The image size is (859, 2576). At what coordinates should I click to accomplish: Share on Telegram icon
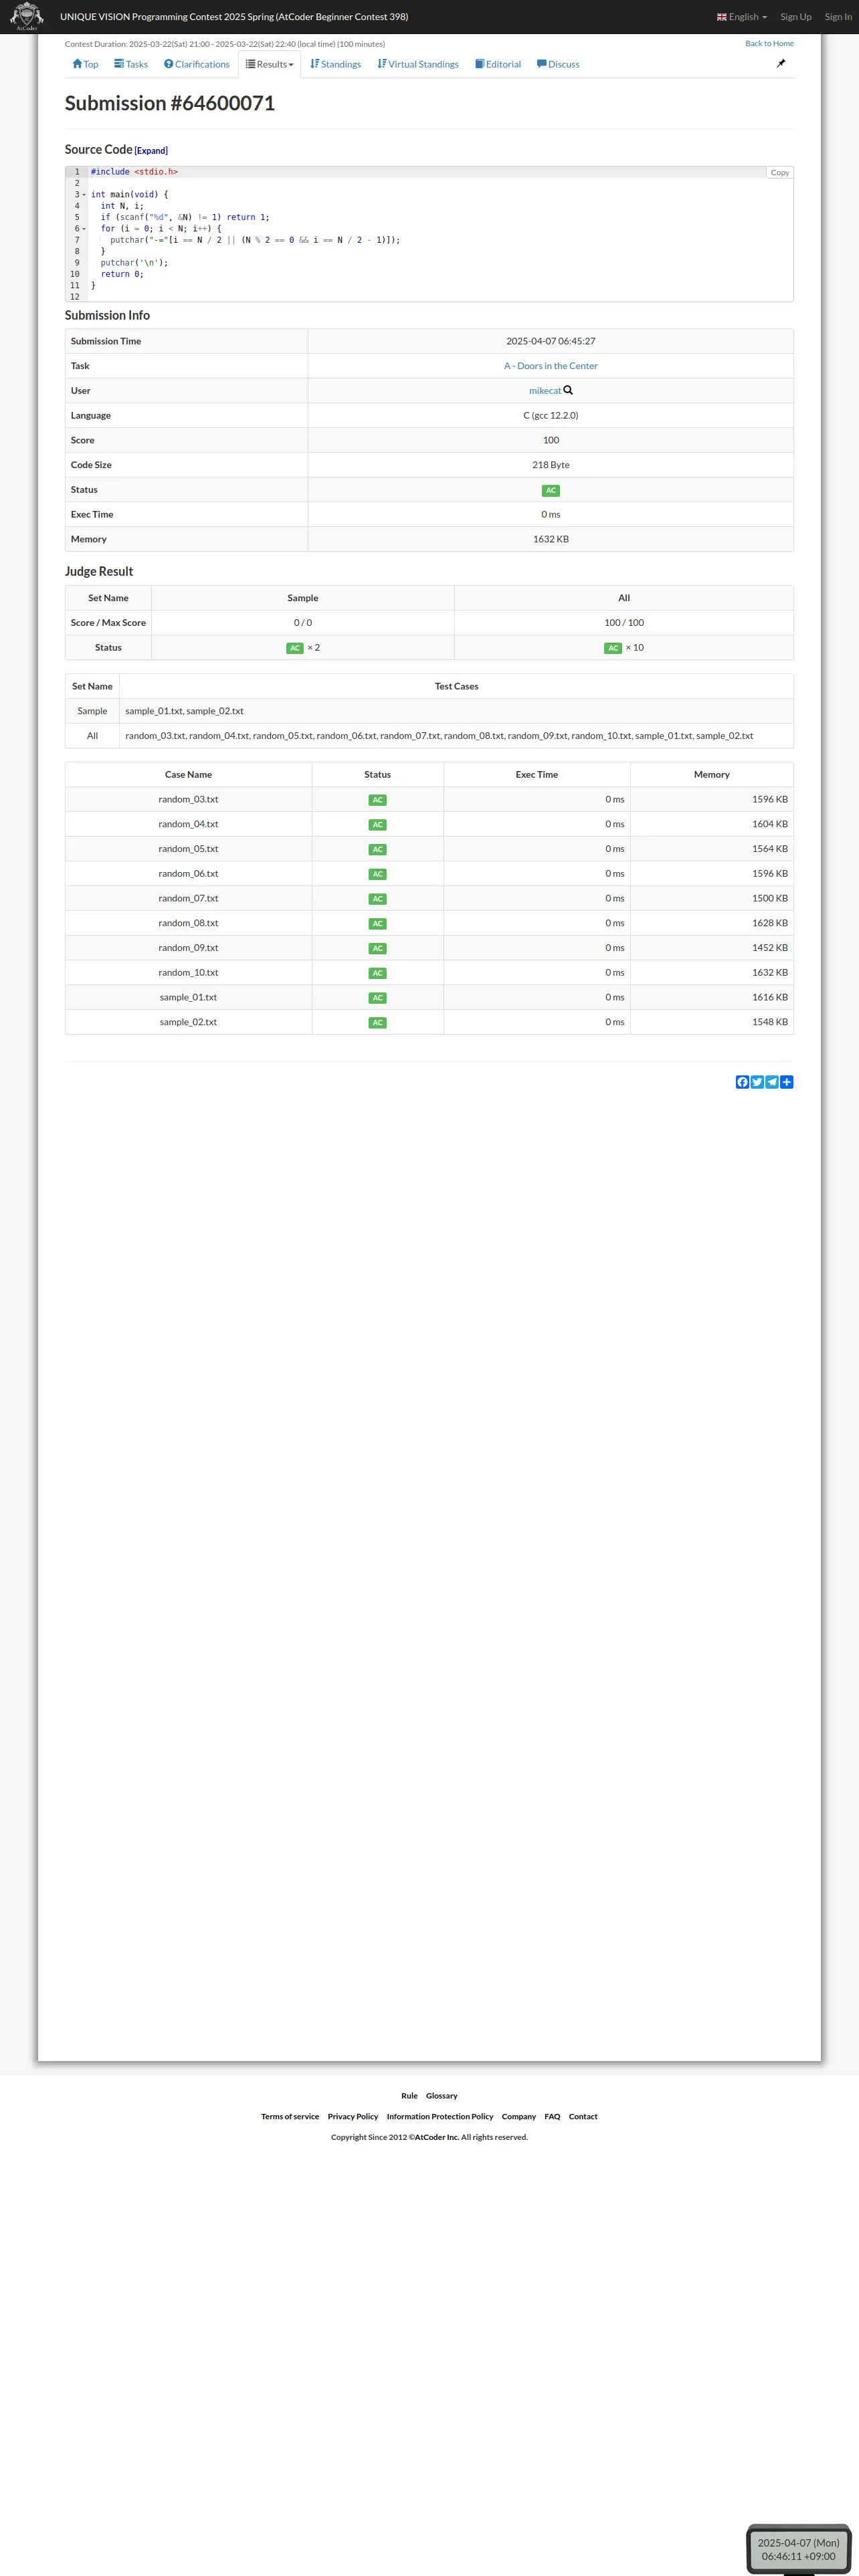click(x=772, y=1082)
